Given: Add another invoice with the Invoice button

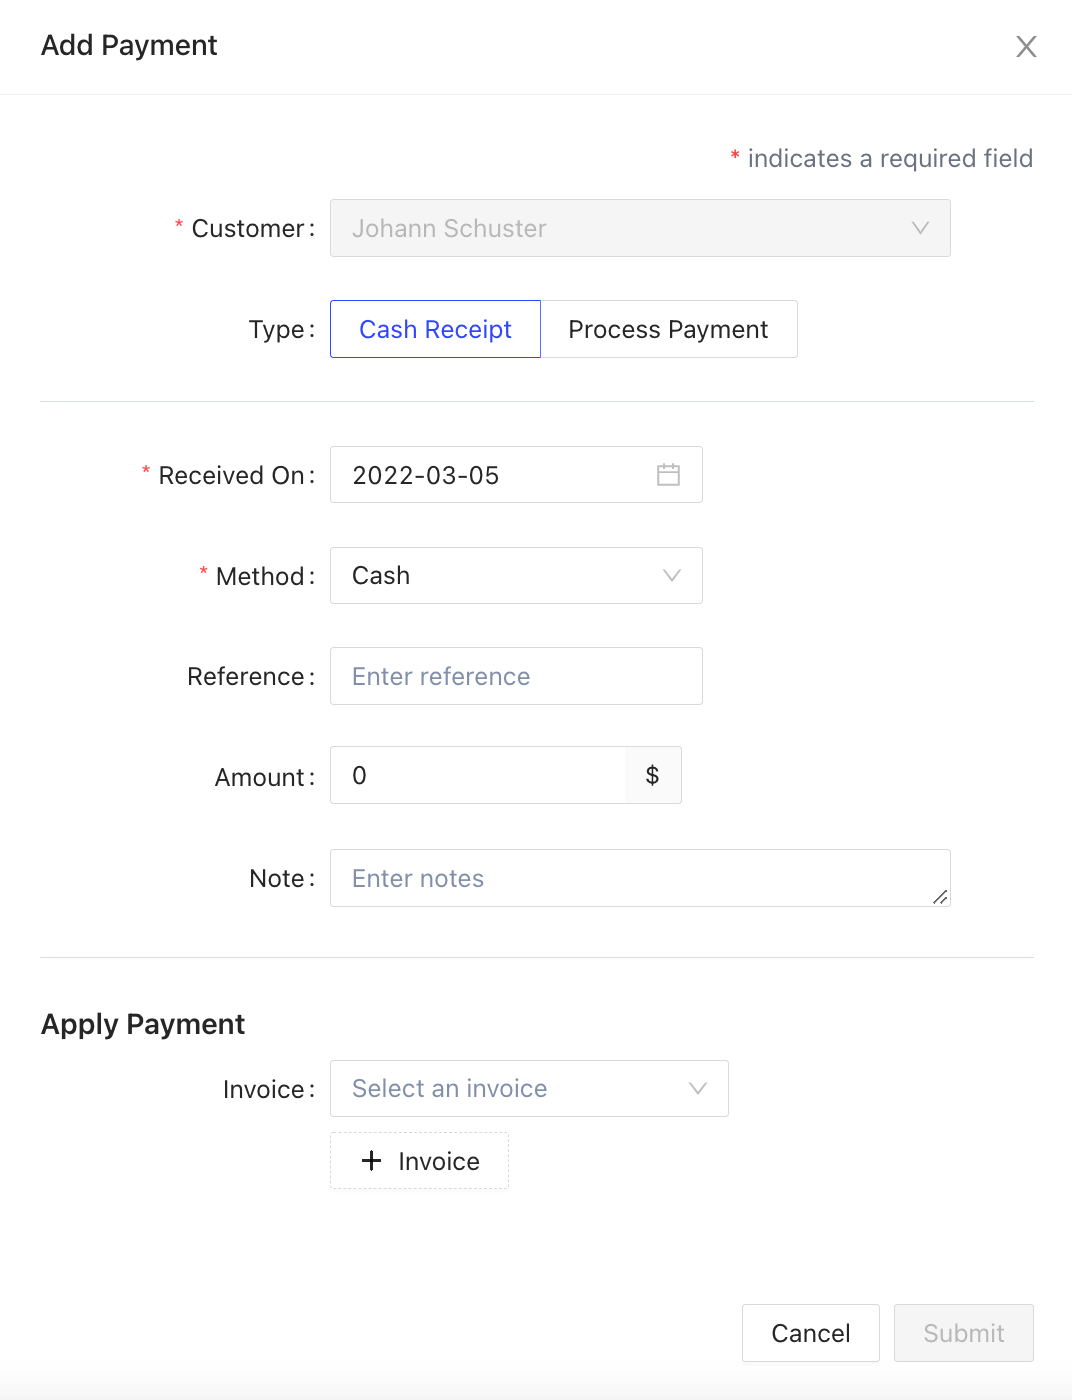Looking at the screenshot, I should click(419, 1161).
